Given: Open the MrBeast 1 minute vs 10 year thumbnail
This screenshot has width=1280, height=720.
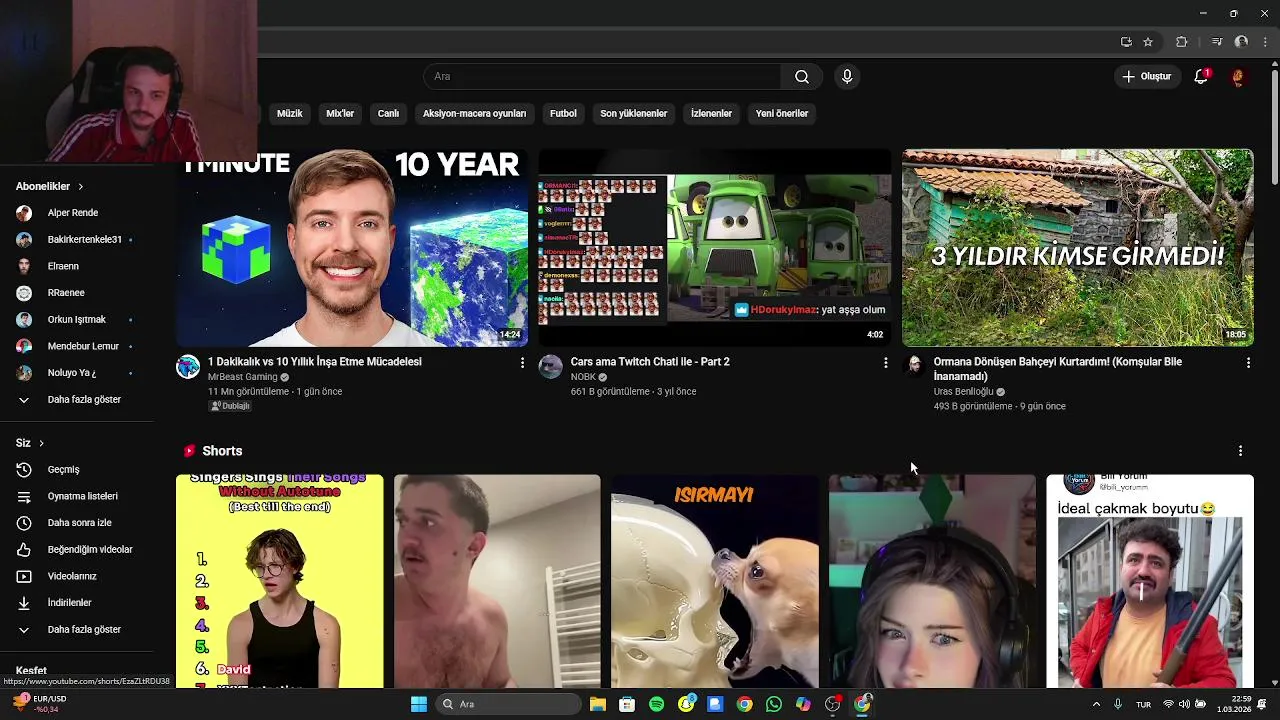Looking at the screenshot, I should [352, 248].
